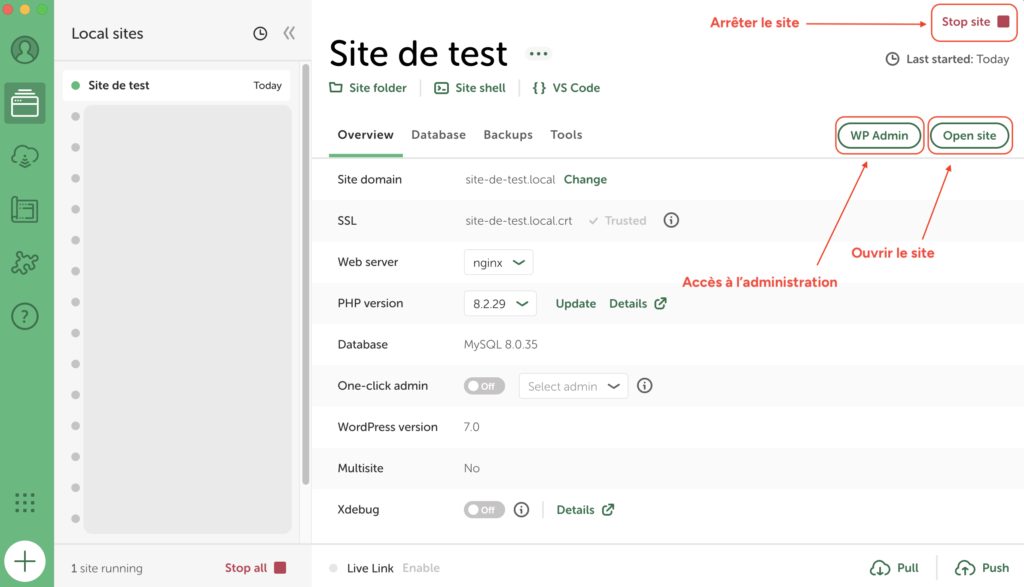Click the Xdebug info icon
Image resolution: width=1024 pixels, height=587 pixels.
(521, 509)
